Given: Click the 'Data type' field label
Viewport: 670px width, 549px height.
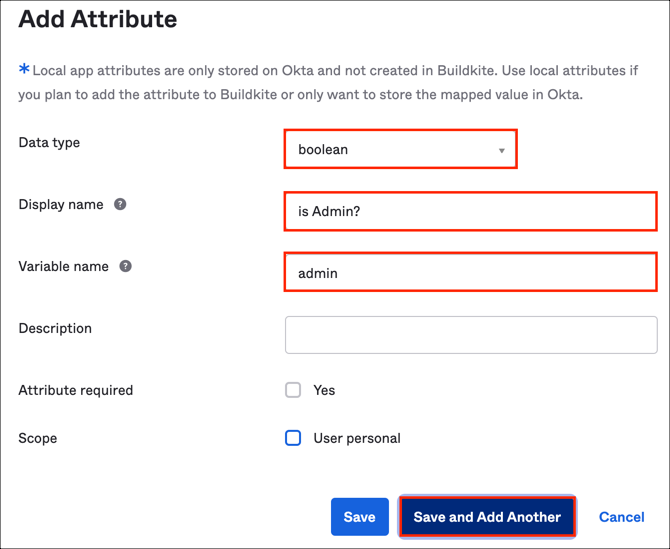Looking at the screenshot, I should [49, 142].
